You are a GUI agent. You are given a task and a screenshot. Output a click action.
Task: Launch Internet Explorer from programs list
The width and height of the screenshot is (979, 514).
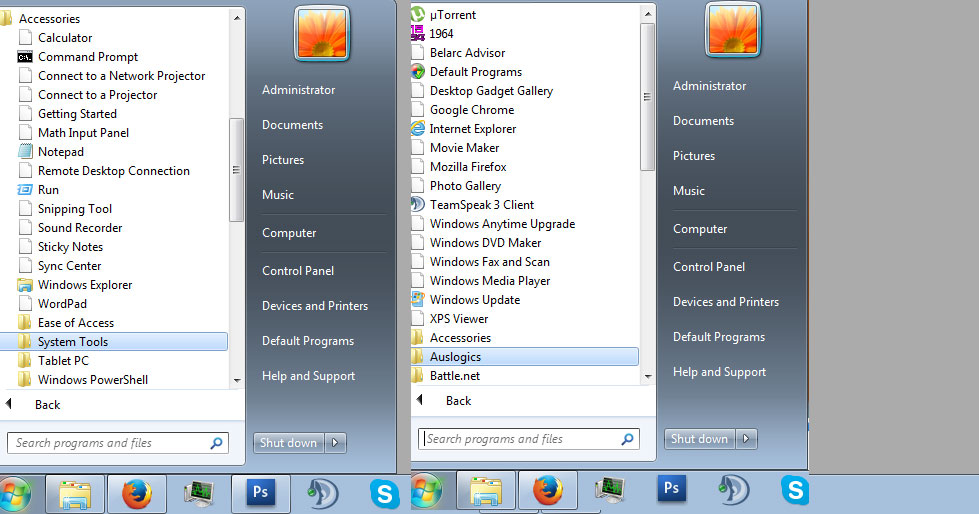(464, 129)
